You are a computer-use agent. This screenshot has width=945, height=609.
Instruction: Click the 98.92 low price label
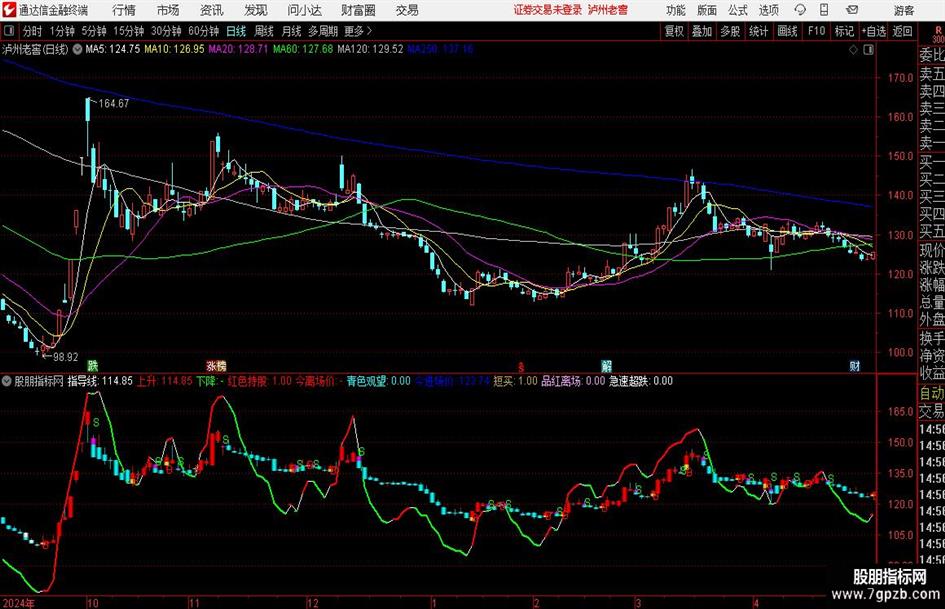pos(65,357)
